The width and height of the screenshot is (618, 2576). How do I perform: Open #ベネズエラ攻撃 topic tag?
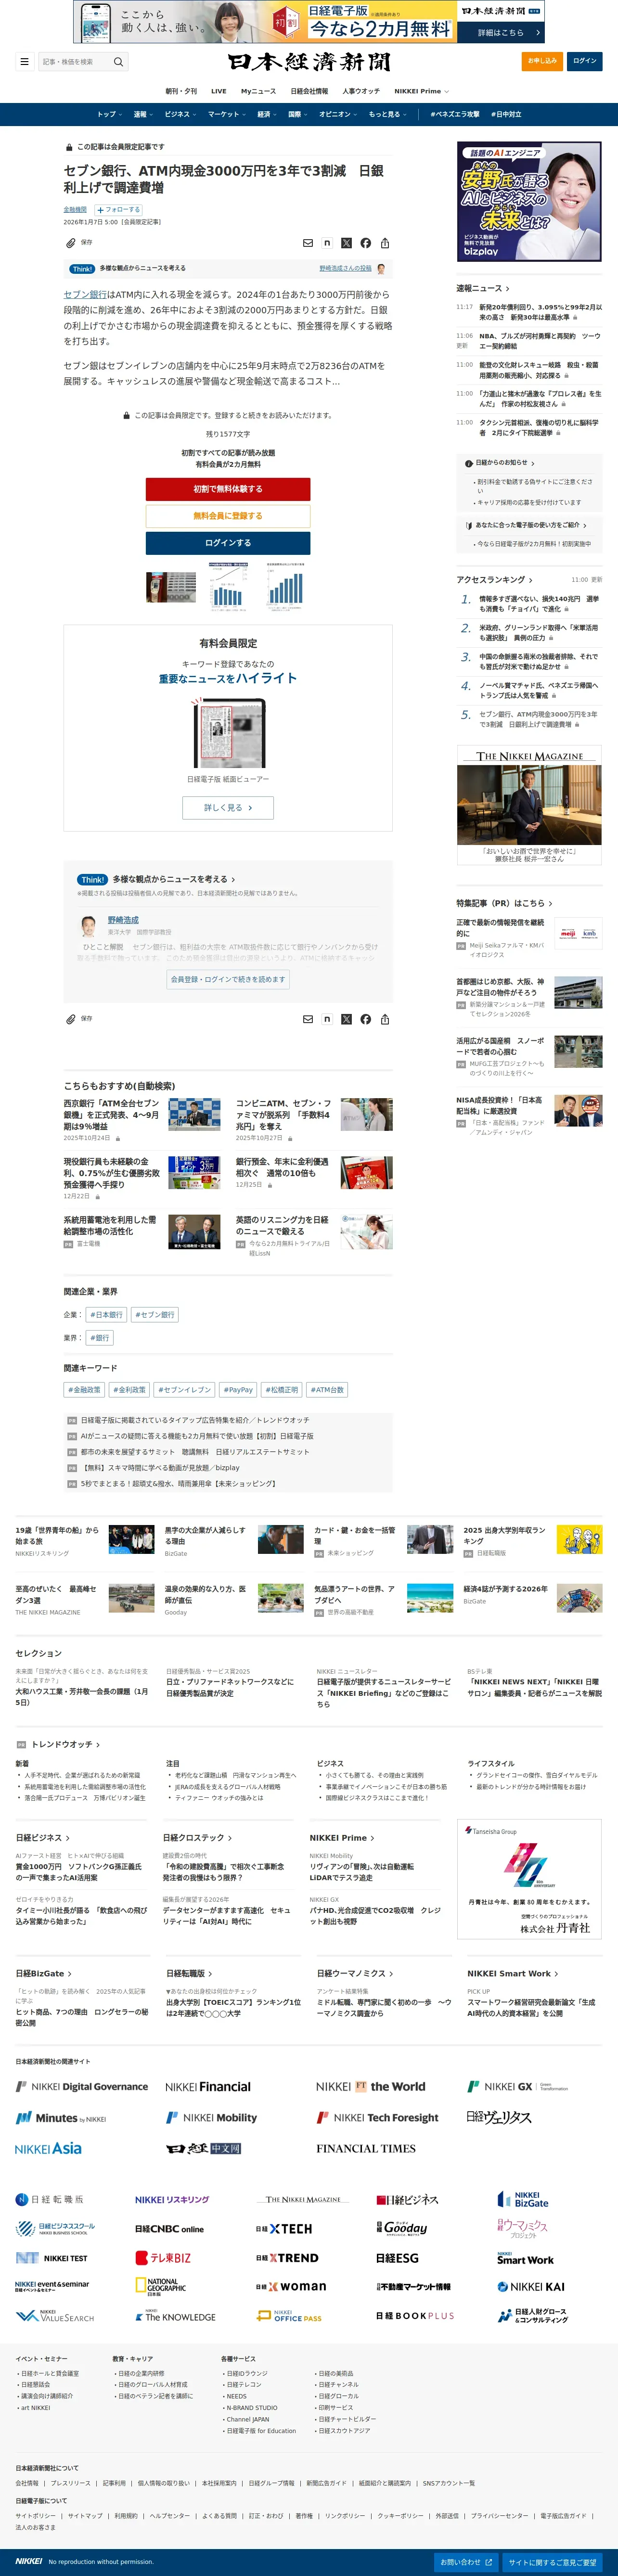click(x=455, y=114)
